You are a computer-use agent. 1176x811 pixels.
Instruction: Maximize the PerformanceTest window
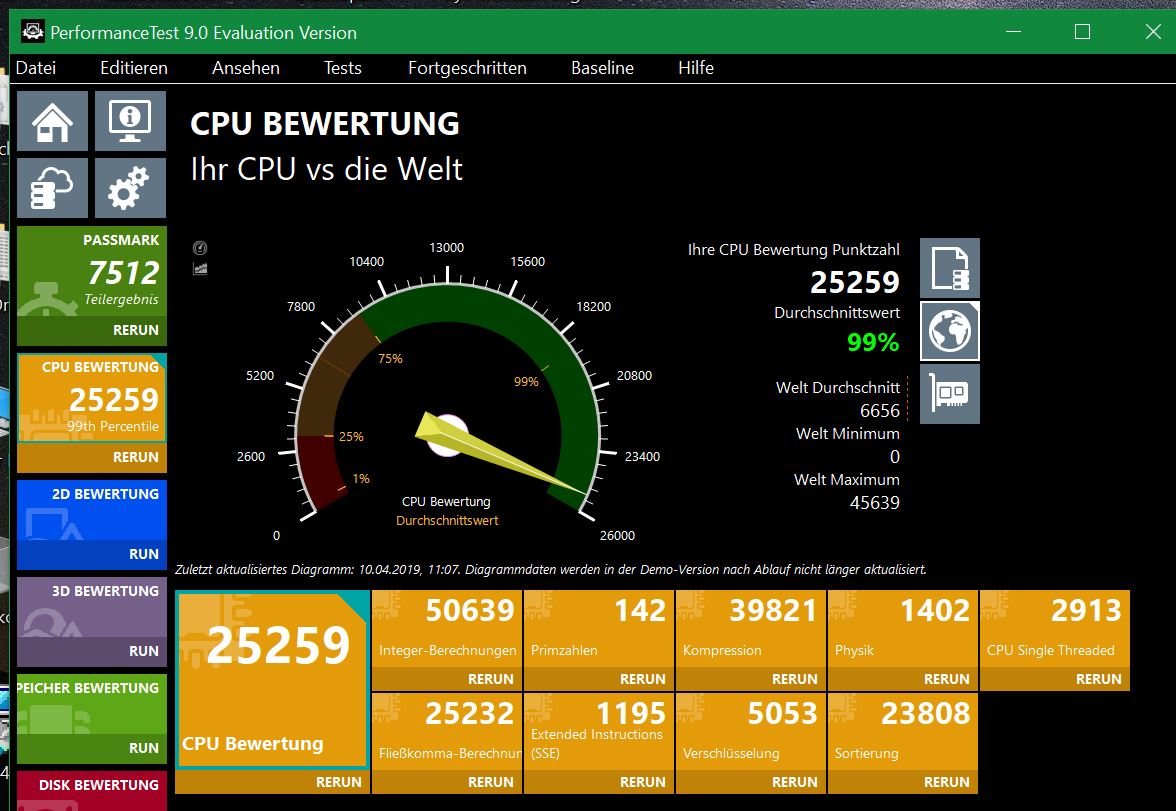pyautogui.click(x=1082, y=32)
